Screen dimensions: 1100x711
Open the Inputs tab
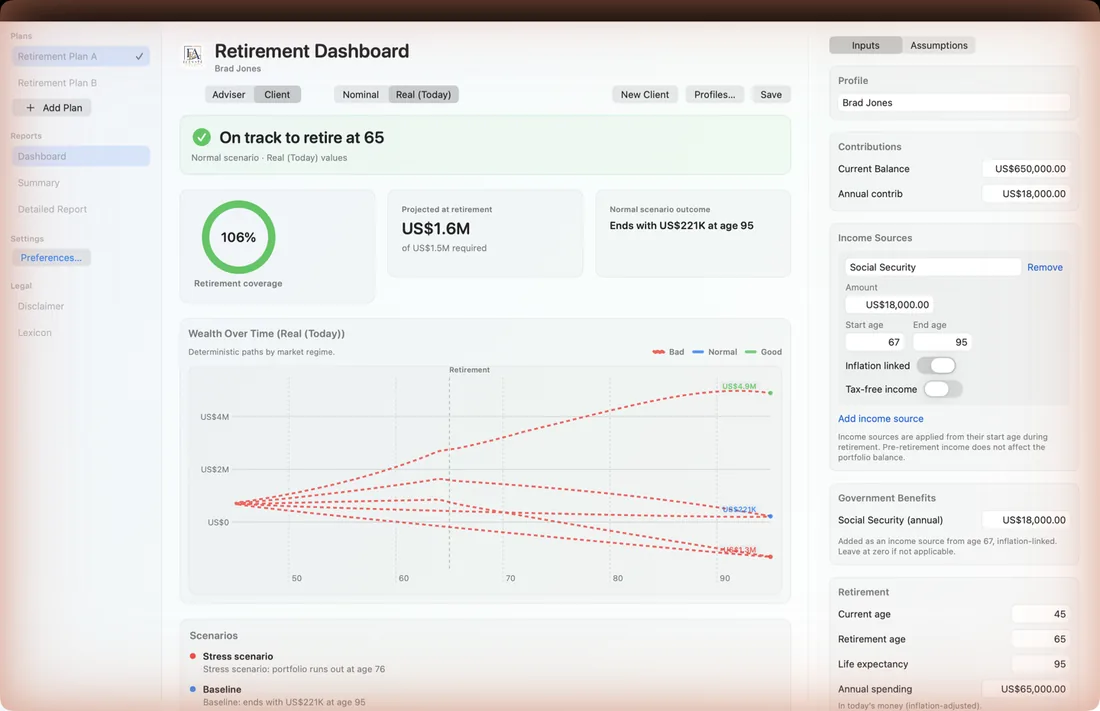click(865, 45)
